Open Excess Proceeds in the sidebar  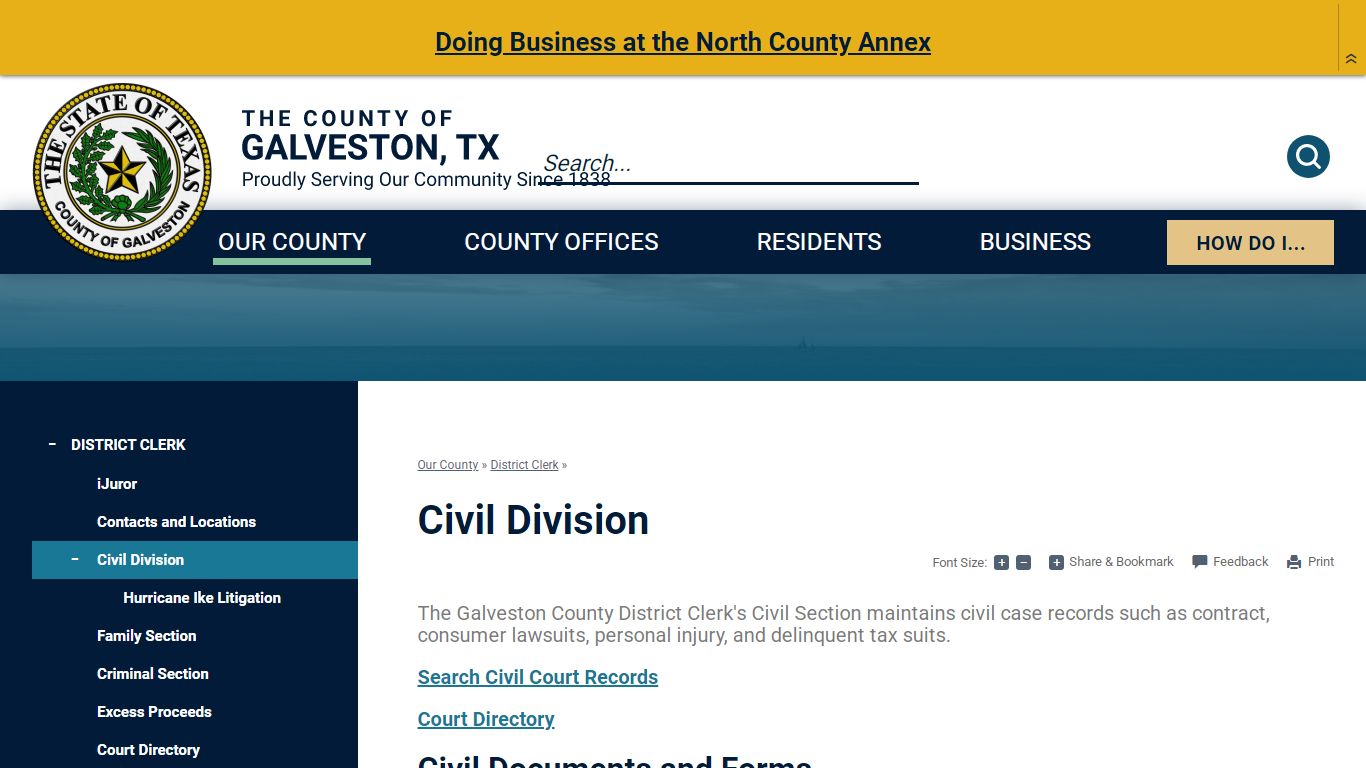[x=154, y=712]
